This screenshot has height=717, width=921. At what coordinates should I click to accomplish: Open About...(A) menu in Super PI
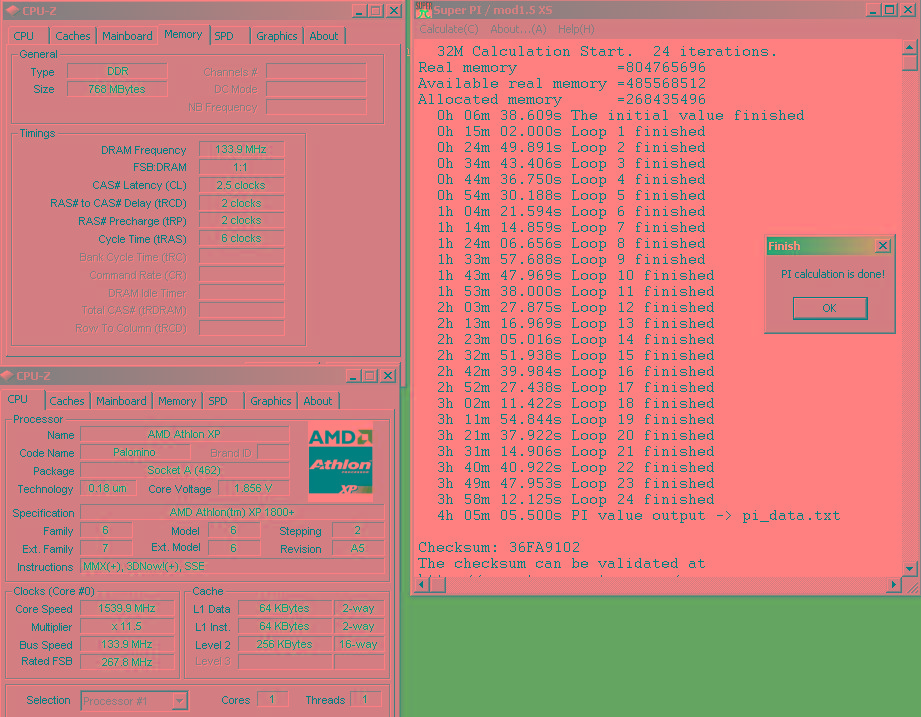[518, 29]
